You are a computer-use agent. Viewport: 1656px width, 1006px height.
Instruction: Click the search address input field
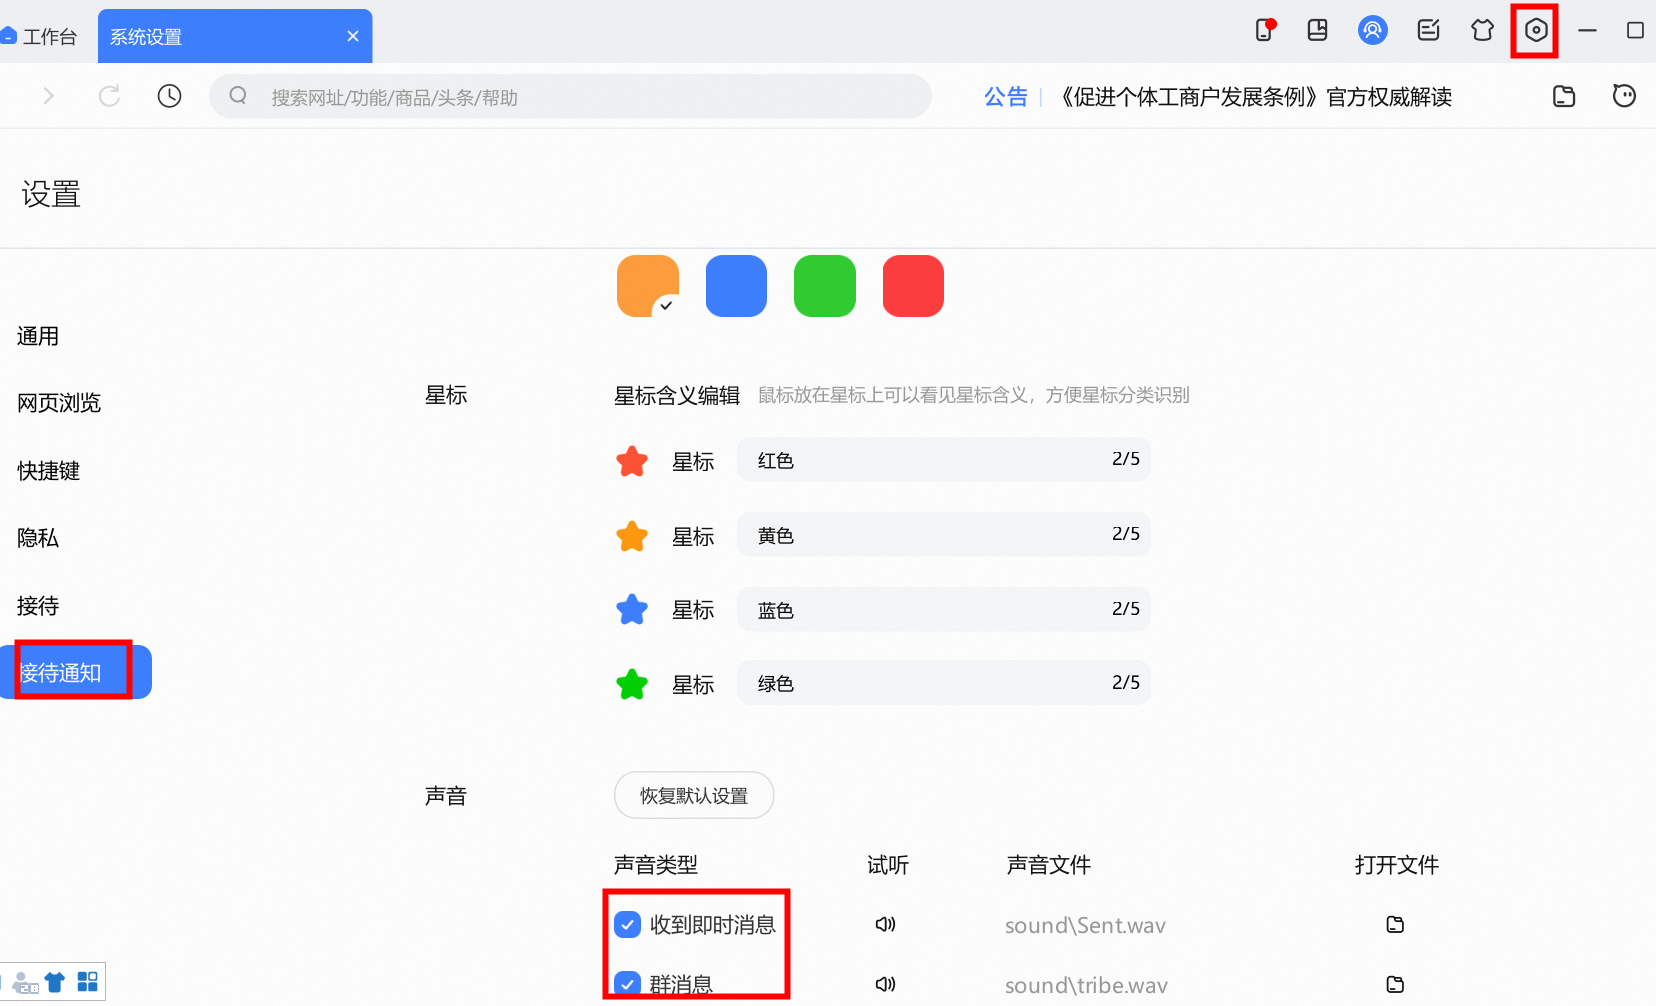(570, 96)
